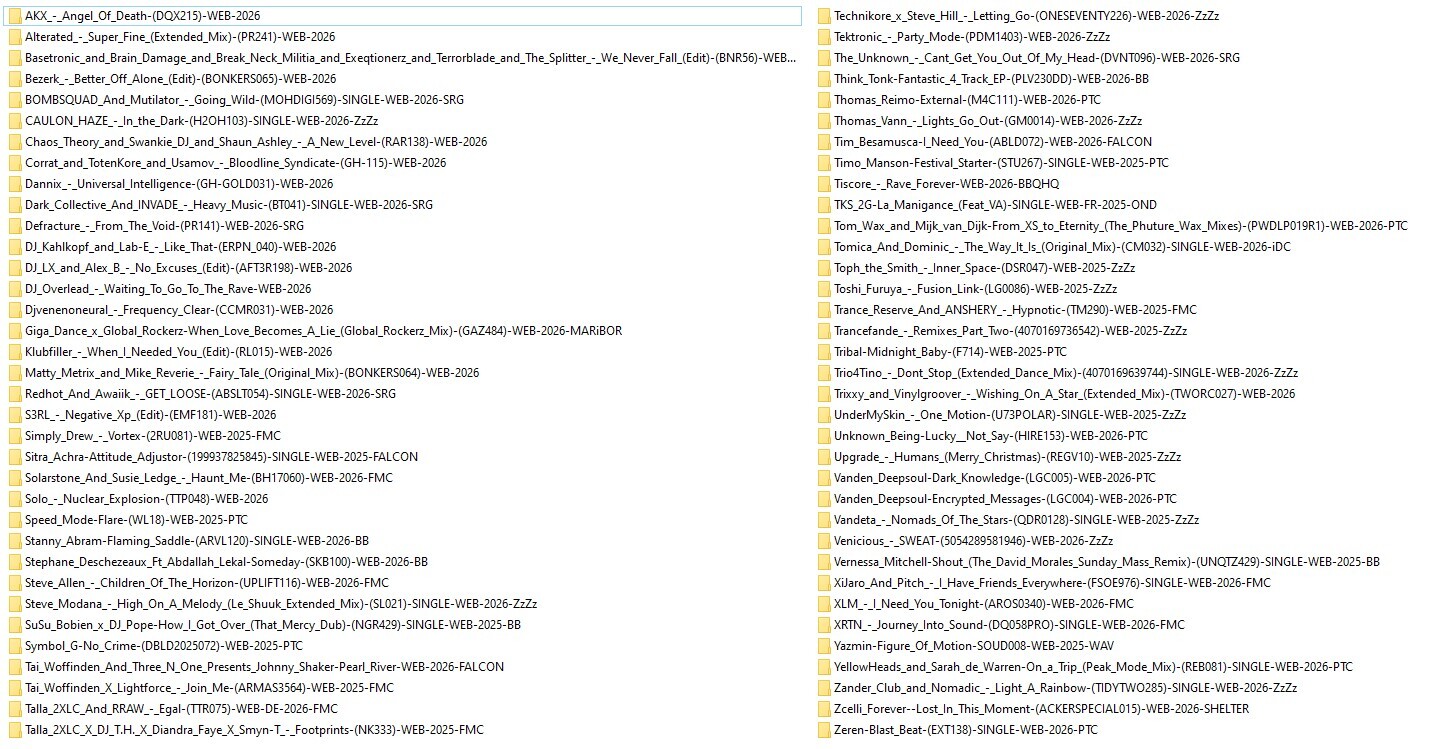Screen dimensions: 1434x749
Task: Click the Venicious SWEAT folder icon
Action: (823, 541)
